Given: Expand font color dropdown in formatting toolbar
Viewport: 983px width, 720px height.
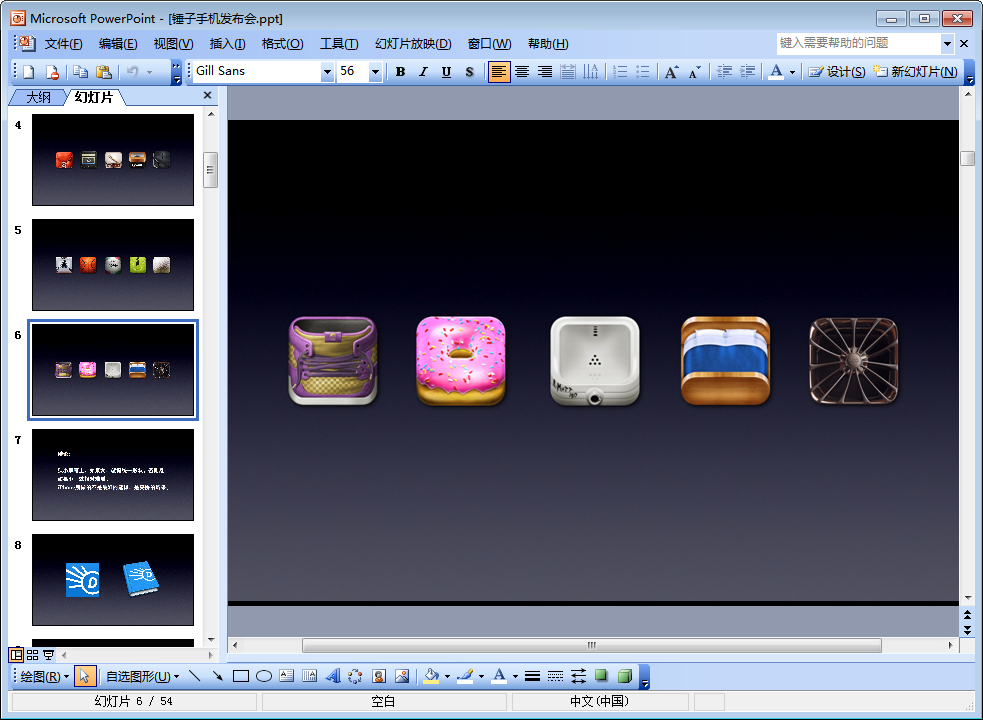Looking at the screenshot, I should click(x=792, y=72).
